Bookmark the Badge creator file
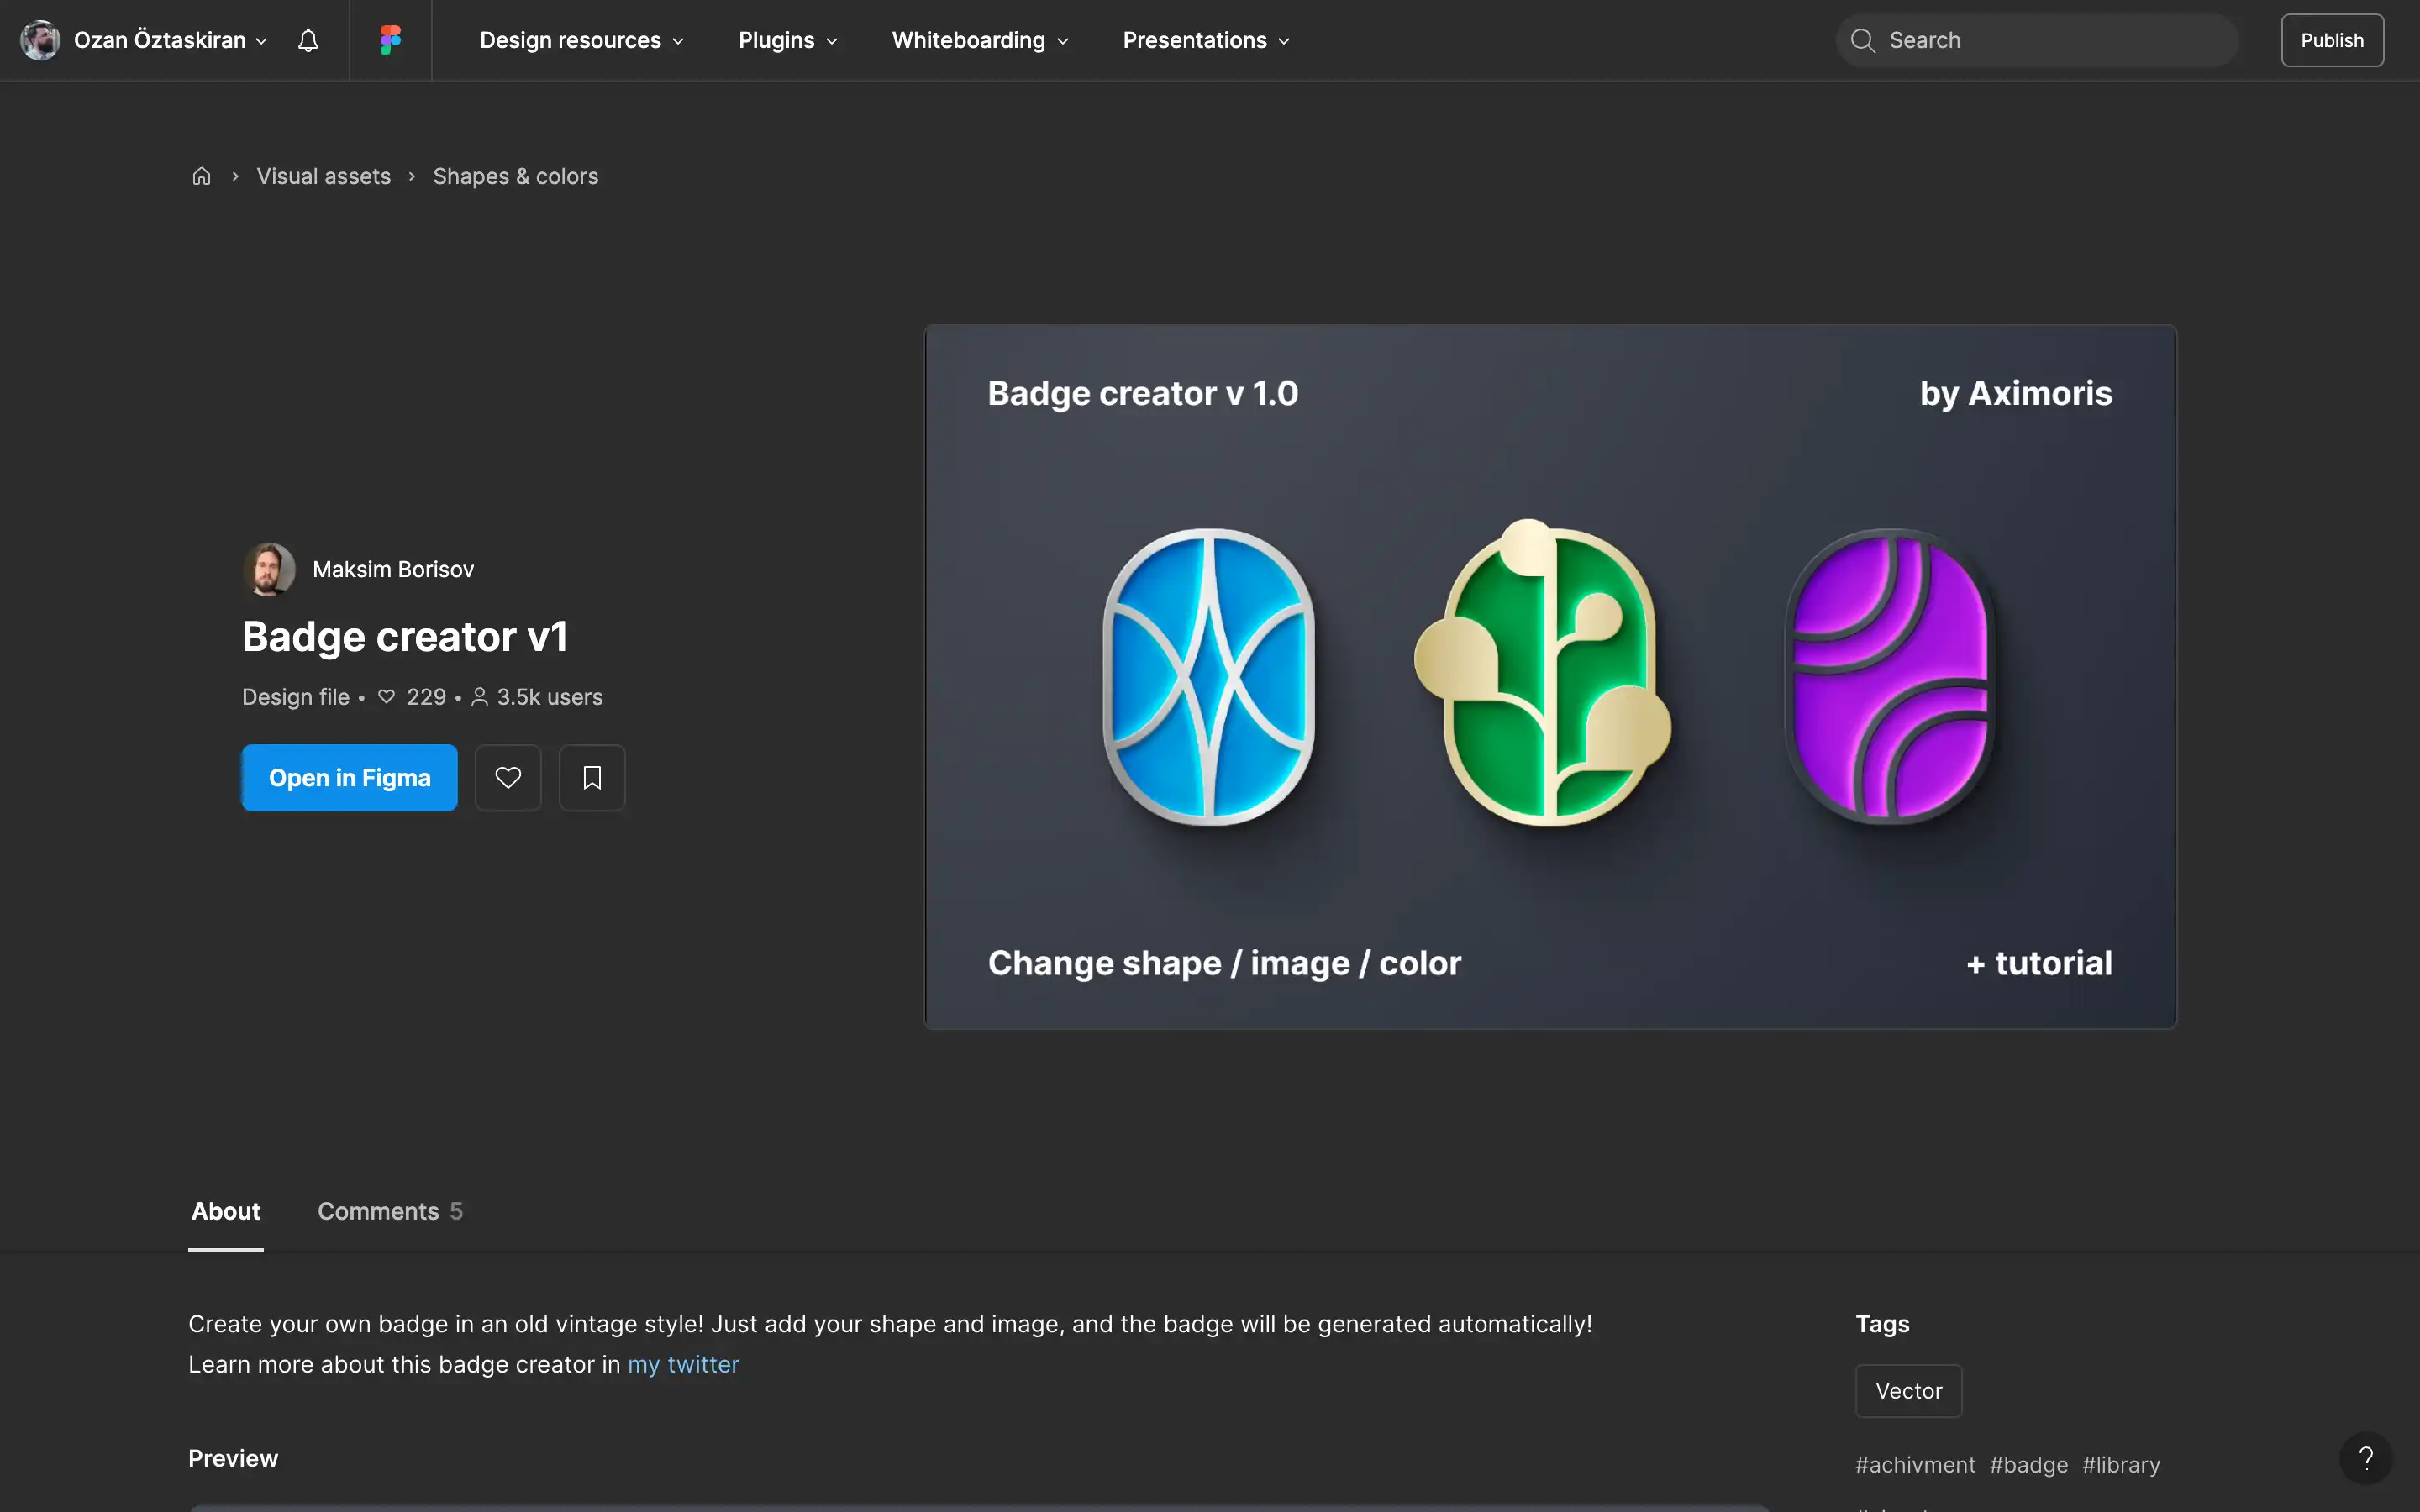 (x=592, y=777)
